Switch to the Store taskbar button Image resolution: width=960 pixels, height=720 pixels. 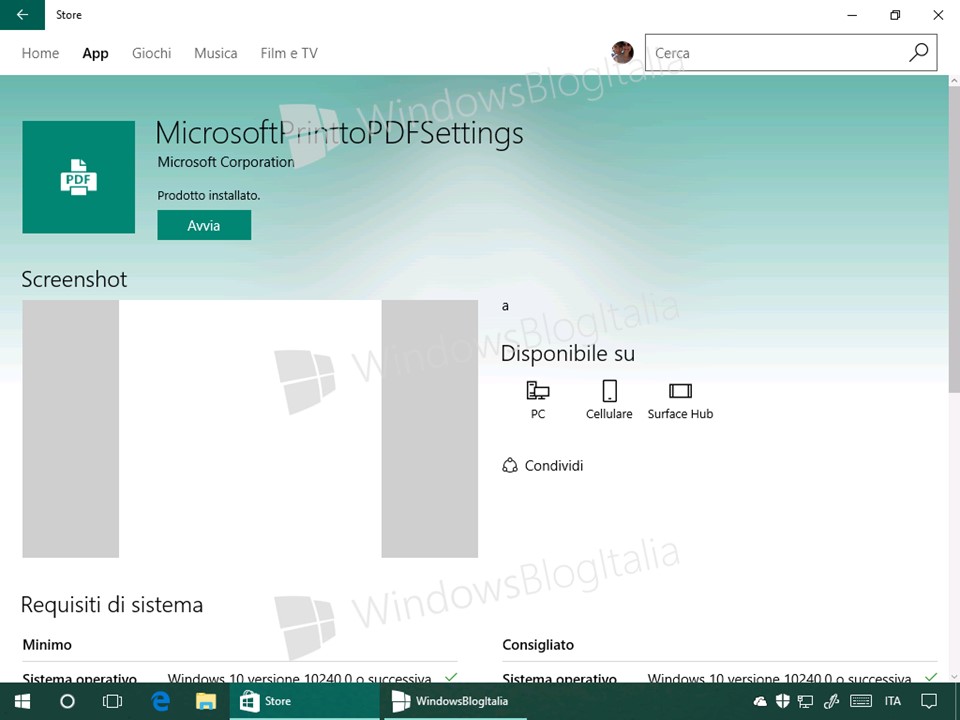(x=304, y=702)
